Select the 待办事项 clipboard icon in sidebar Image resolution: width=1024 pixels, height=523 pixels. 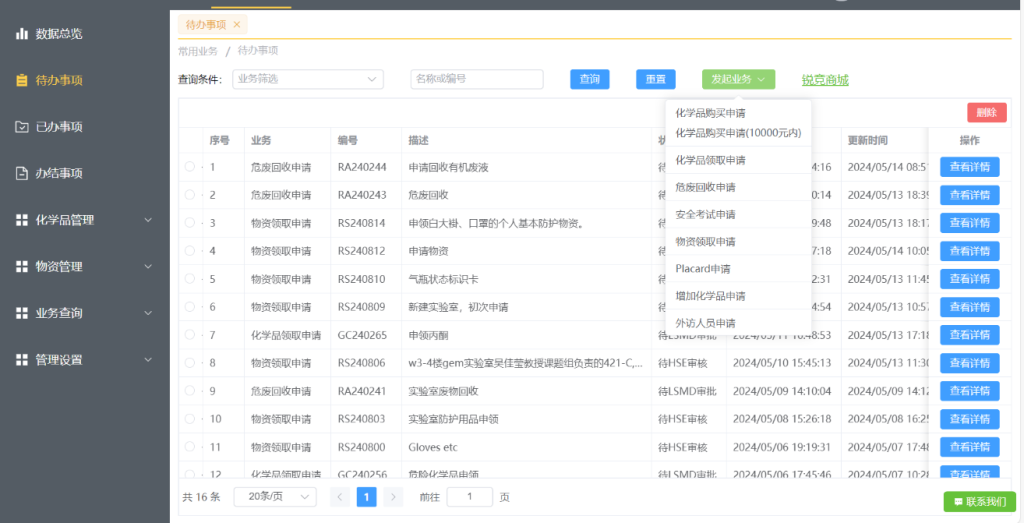pos(22,81)
